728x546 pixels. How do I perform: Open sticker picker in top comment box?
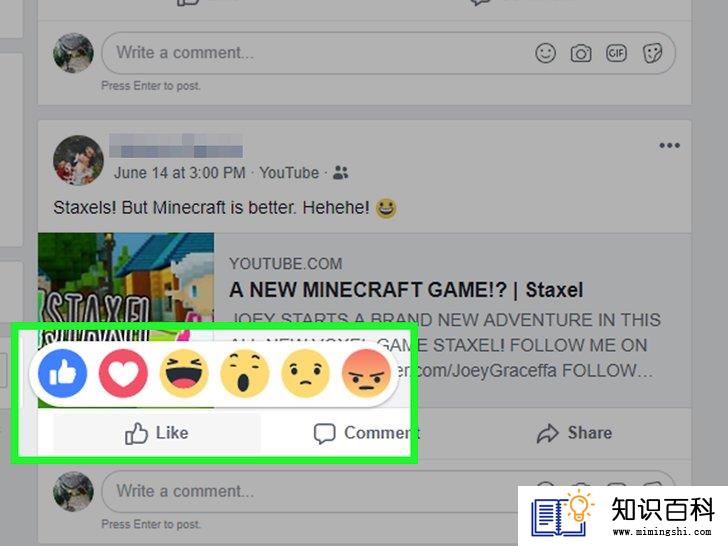point(652,53)
